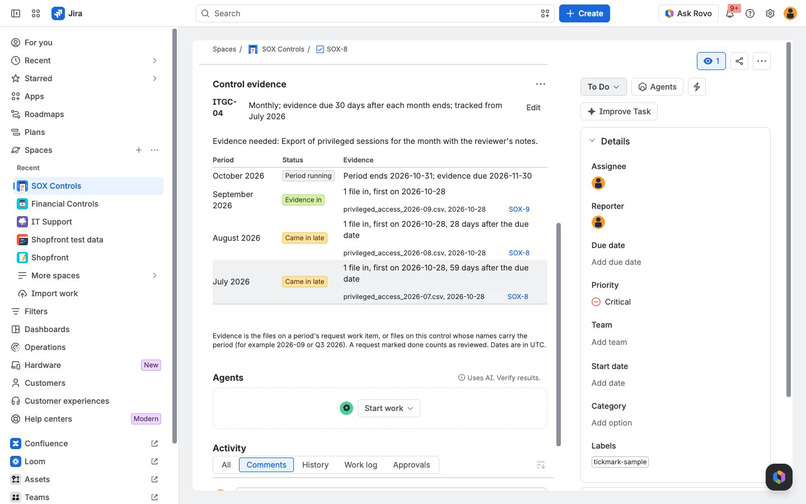Open the Control evidence panel more options
The image size is (806, 504).
540,84
